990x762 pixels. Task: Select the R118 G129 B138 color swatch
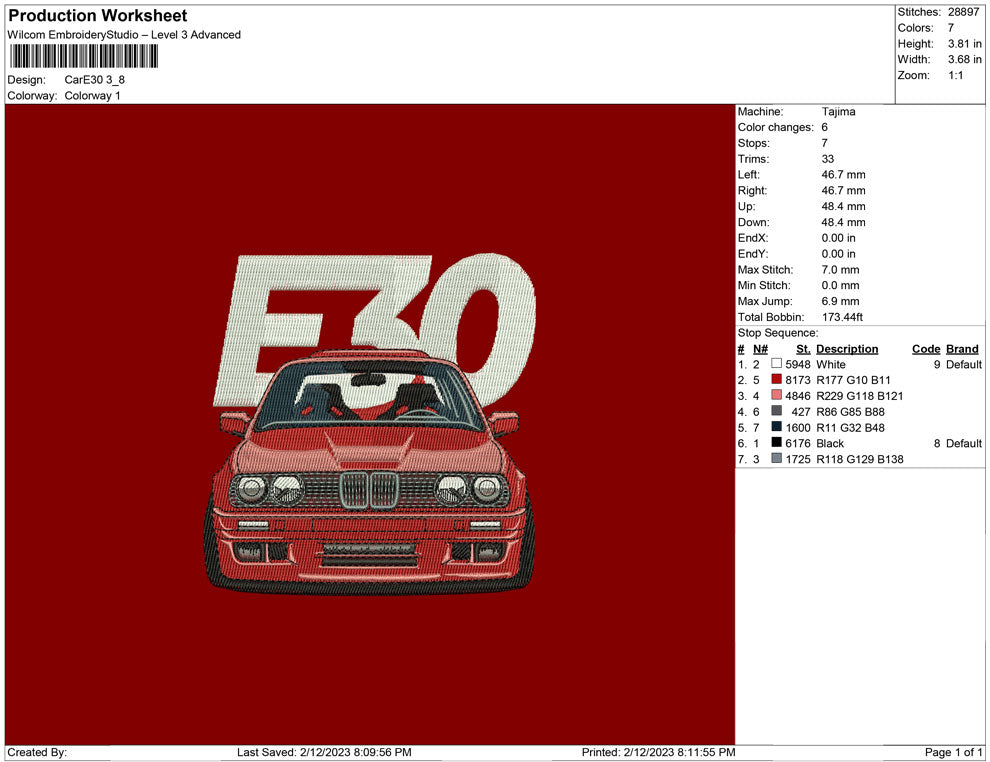pos(776,459)
